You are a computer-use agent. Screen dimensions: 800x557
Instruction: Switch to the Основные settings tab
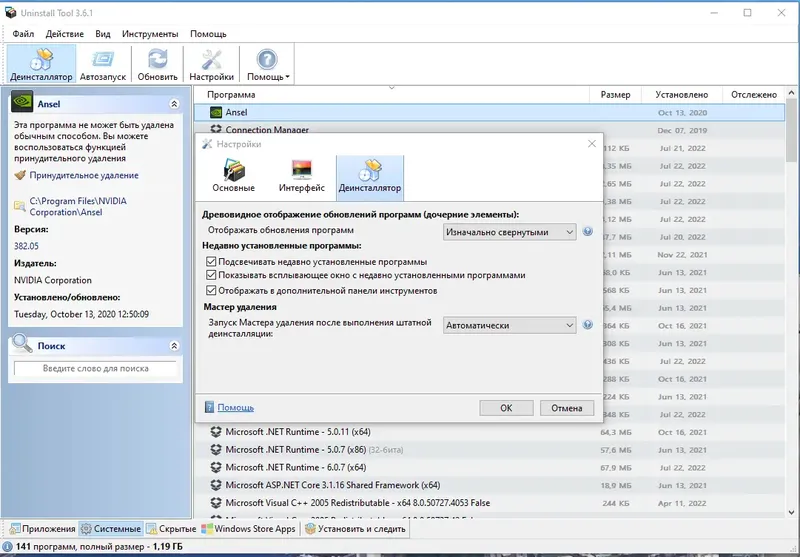[x=234, y=176]
